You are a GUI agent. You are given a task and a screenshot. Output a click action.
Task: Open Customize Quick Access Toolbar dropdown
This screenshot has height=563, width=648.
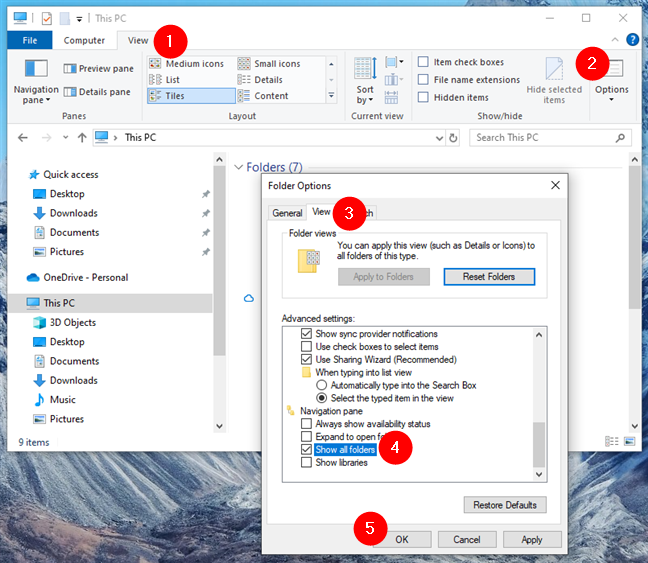click(x=79, y=19)
